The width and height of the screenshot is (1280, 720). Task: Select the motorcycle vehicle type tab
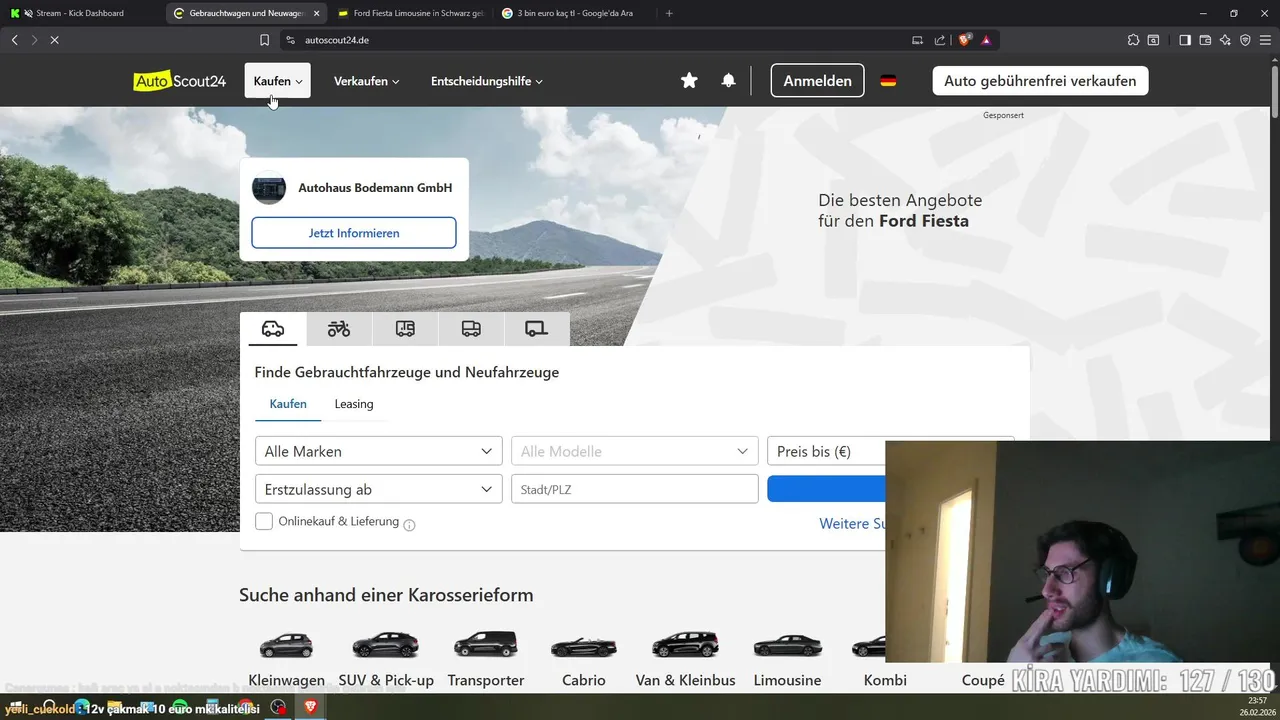pos(339,328)
